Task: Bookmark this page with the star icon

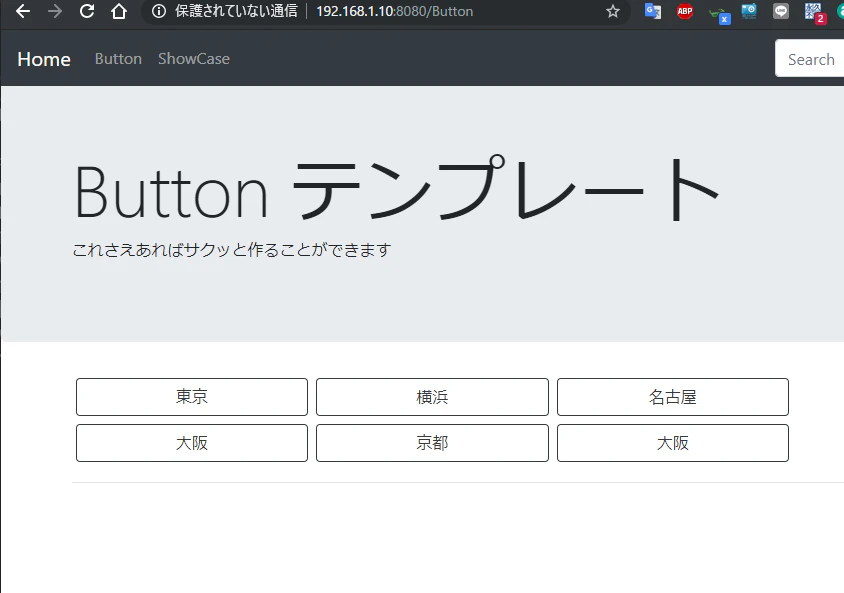Action: point(613,11)
